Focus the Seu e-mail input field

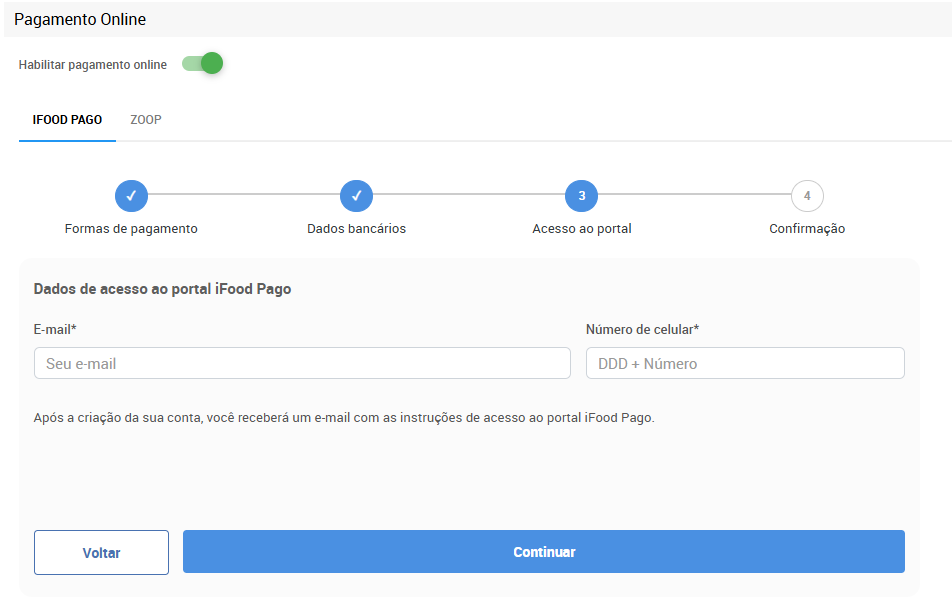click(x=302, y=364)
